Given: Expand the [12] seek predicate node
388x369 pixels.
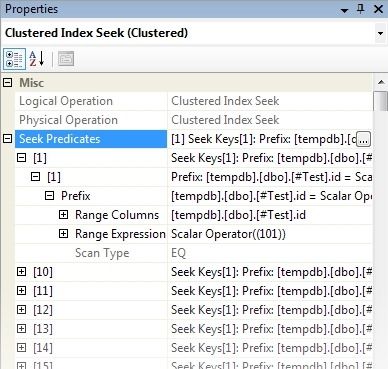Looking at the screenshot, I should [x=22, y=309].
